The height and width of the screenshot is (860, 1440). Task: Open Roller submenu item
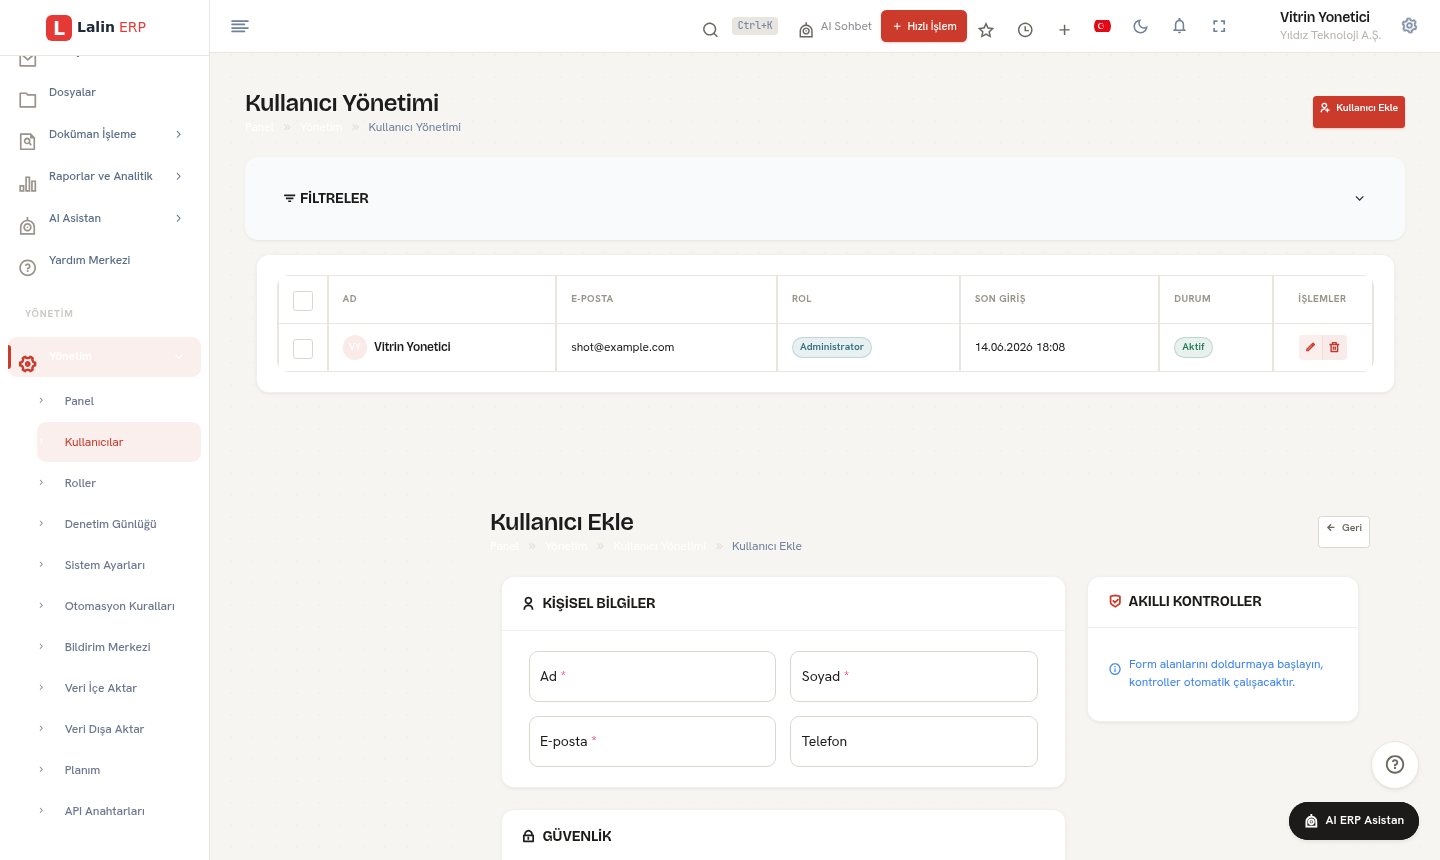(x=80, y=483)
